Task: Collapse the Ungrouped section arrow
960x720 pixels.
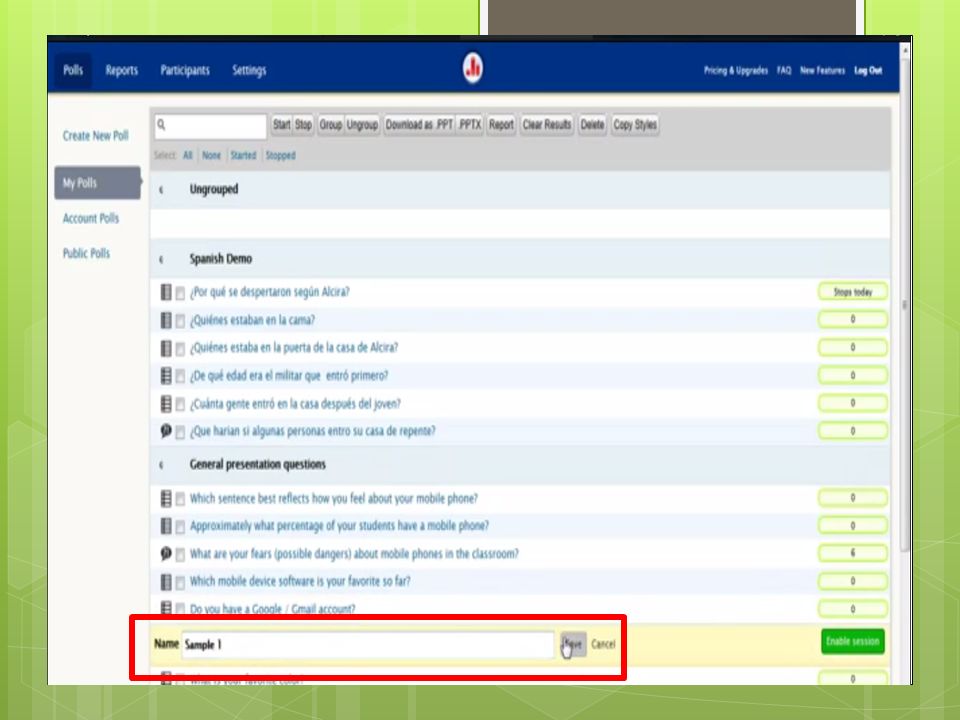Action: 161,190
